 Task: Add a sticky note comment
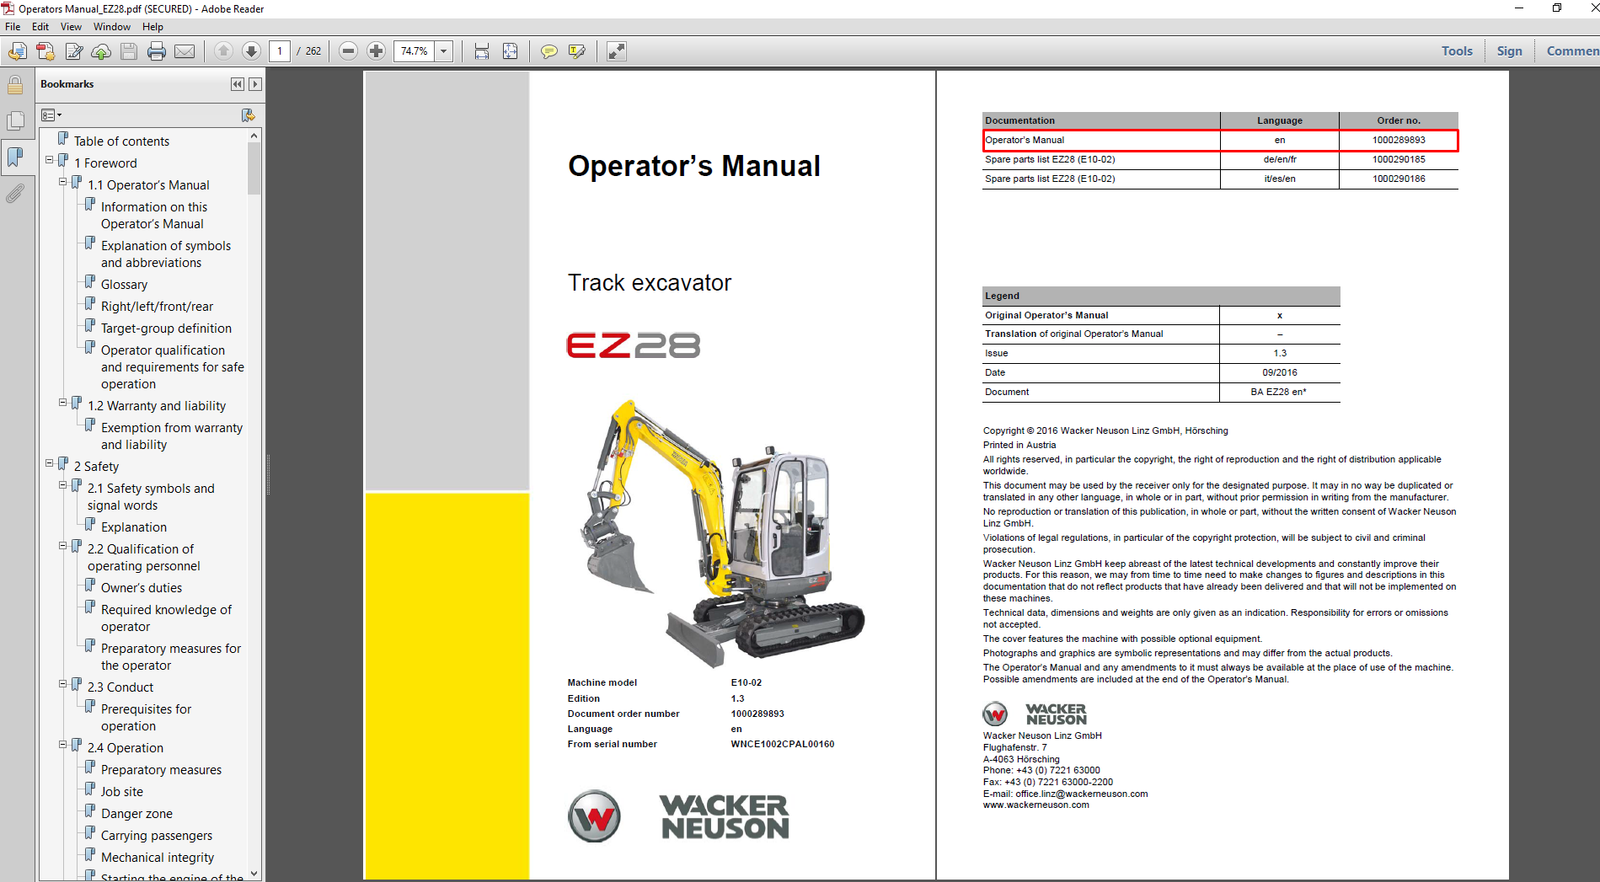tap(548, 51)
